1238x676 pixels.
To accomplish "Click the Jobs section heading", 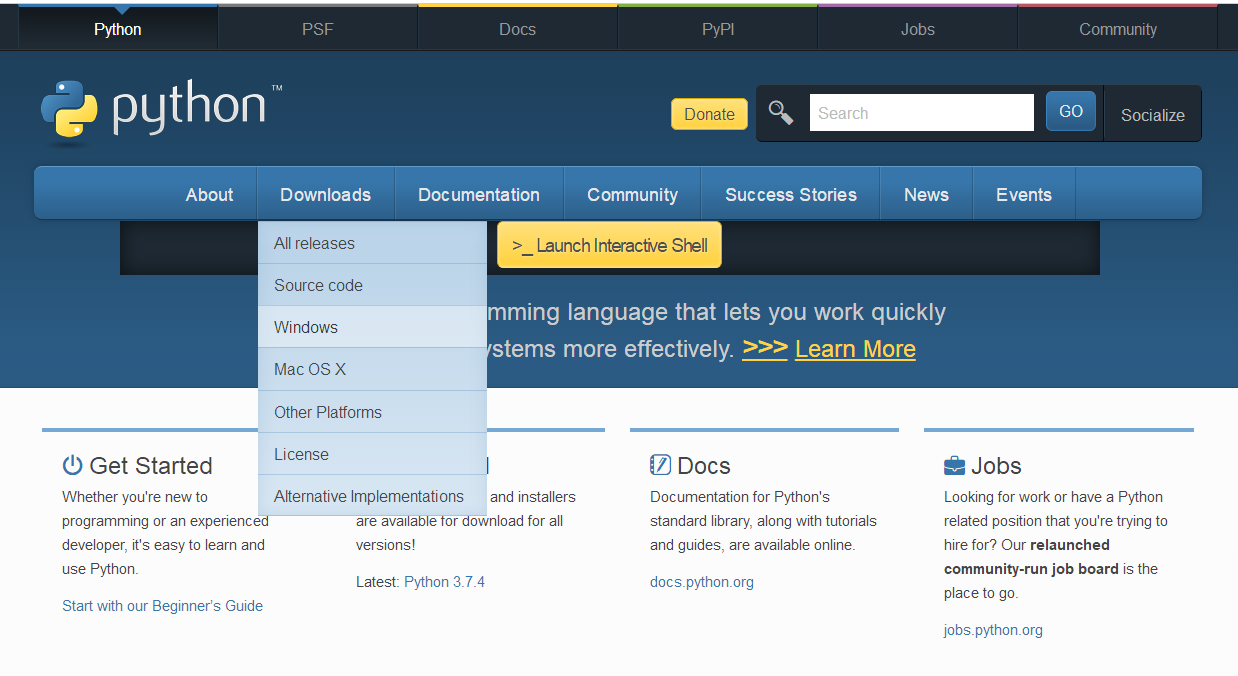I will click(x=996, y=466).
